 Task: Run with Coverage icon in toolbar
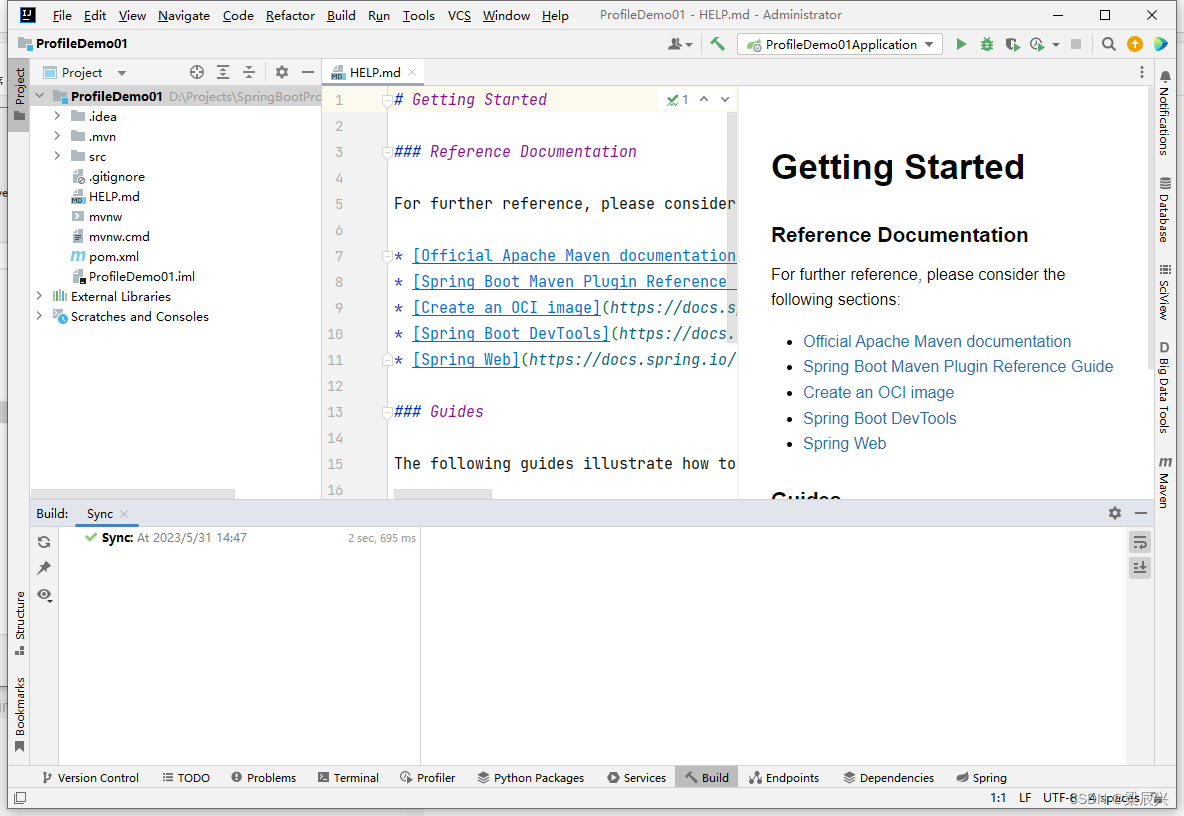(x=1012, y=45)
